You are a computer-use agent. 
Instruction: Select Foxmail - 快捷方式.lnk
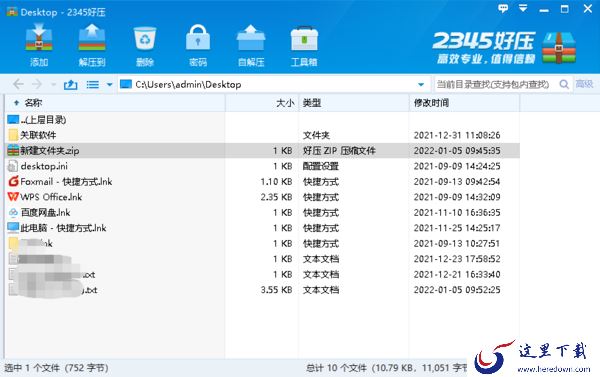tap(262, 181)
